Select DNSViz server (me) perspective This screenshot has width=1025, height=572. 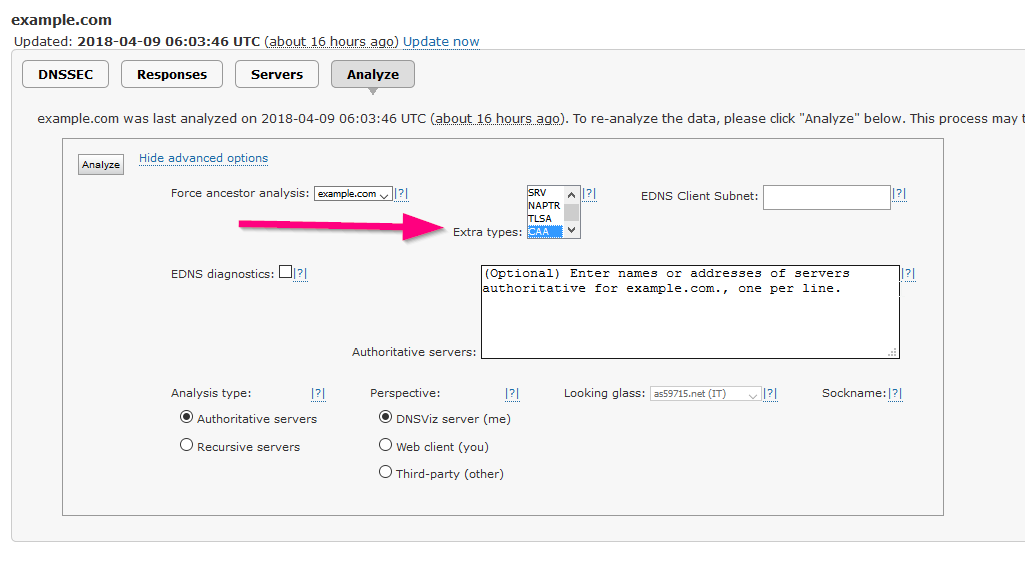(386, 417)
